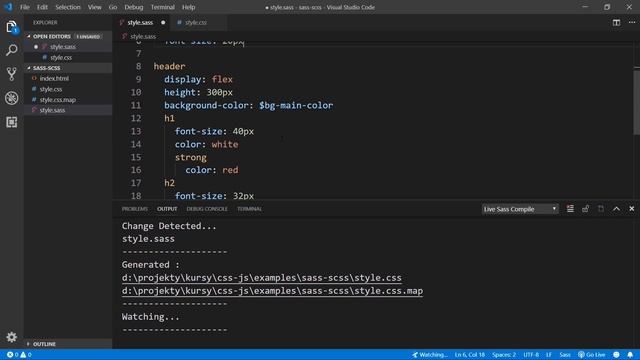Open the Explorer view in activity bar

pos(11,27)
